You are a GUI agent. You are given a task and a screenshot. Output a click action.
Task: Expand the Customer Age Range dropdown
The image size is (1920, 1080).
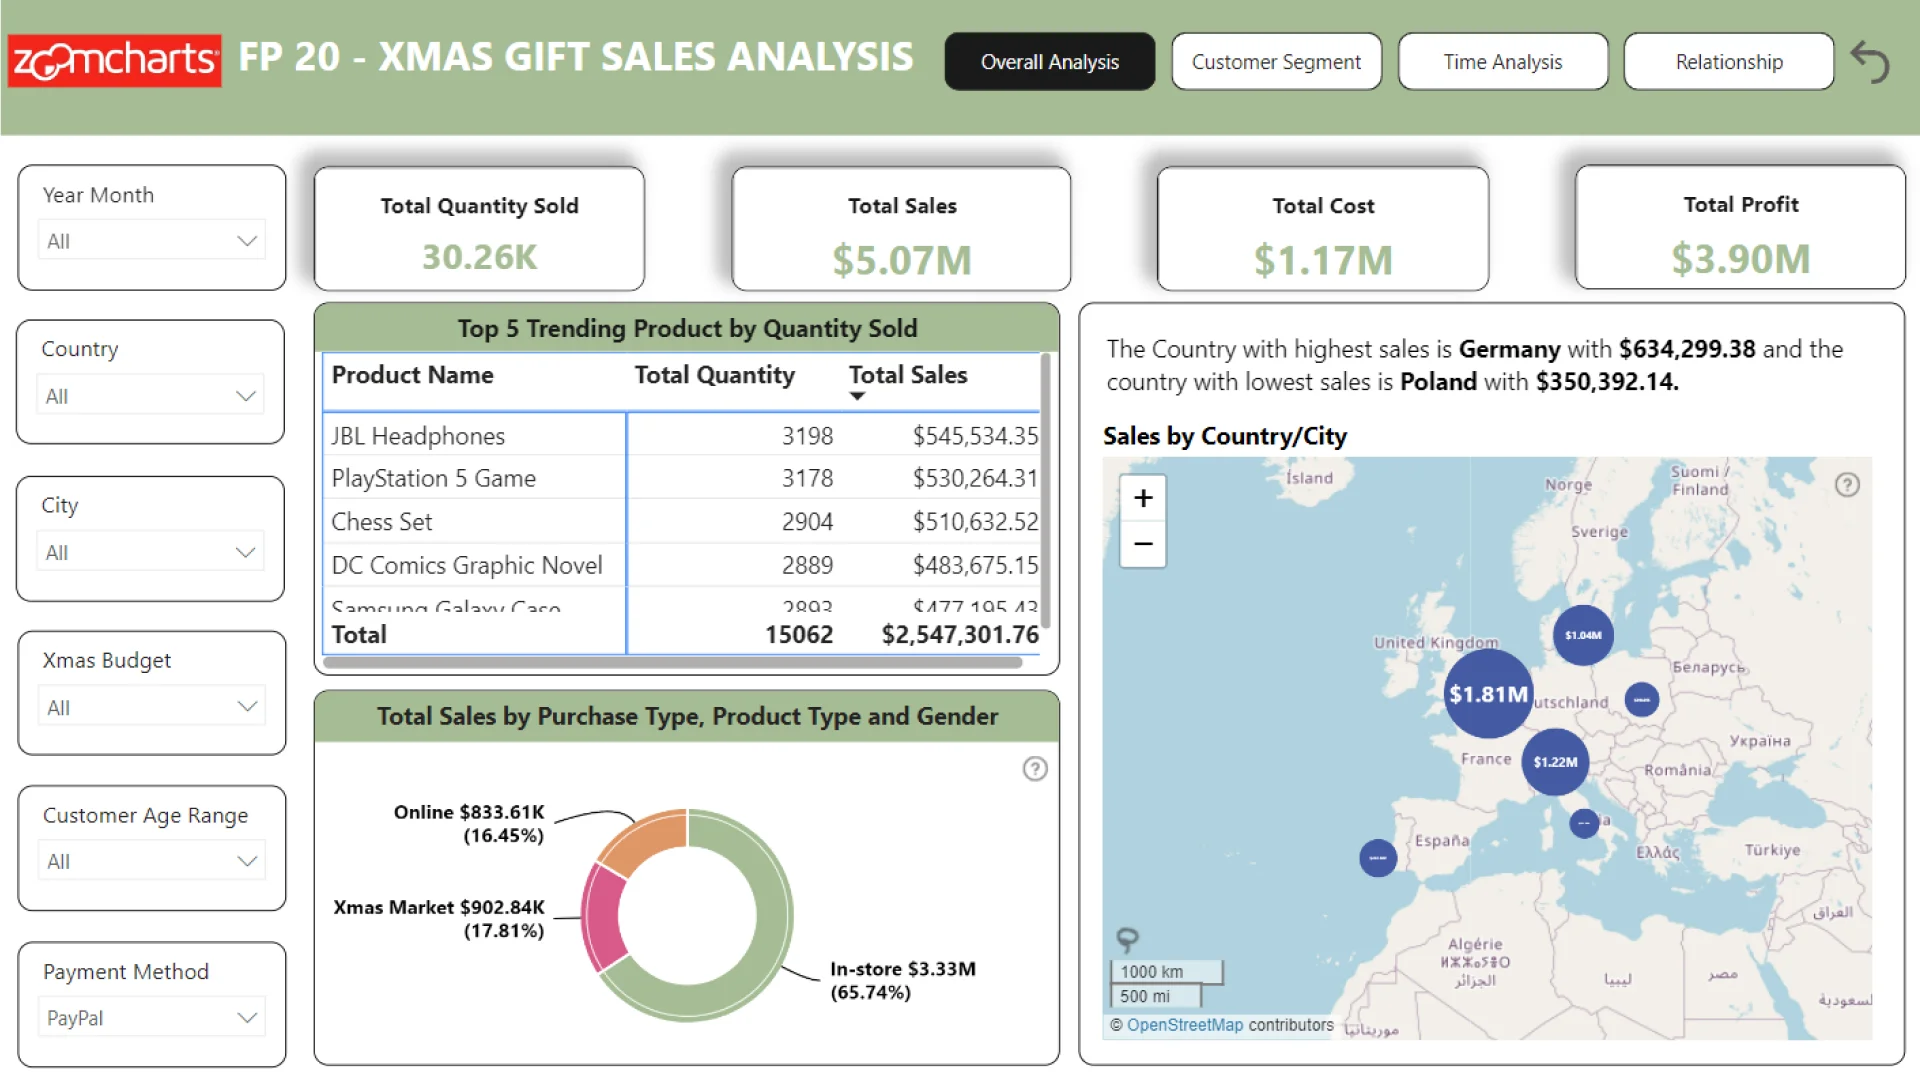click(152, 861)
